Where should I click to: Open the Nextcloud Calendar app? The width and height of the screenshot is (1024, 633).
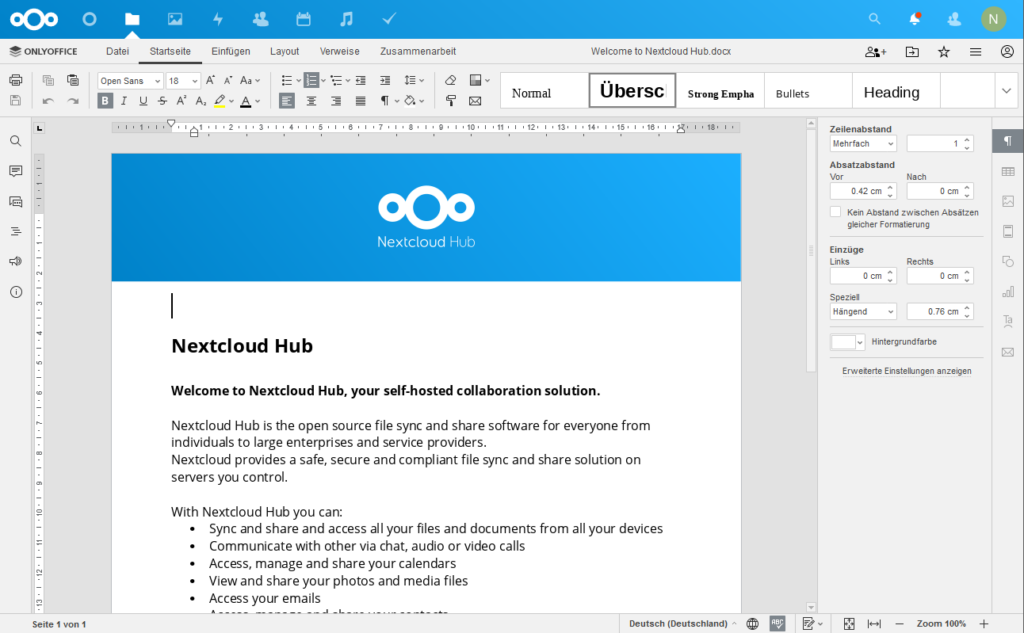point(303,19)
